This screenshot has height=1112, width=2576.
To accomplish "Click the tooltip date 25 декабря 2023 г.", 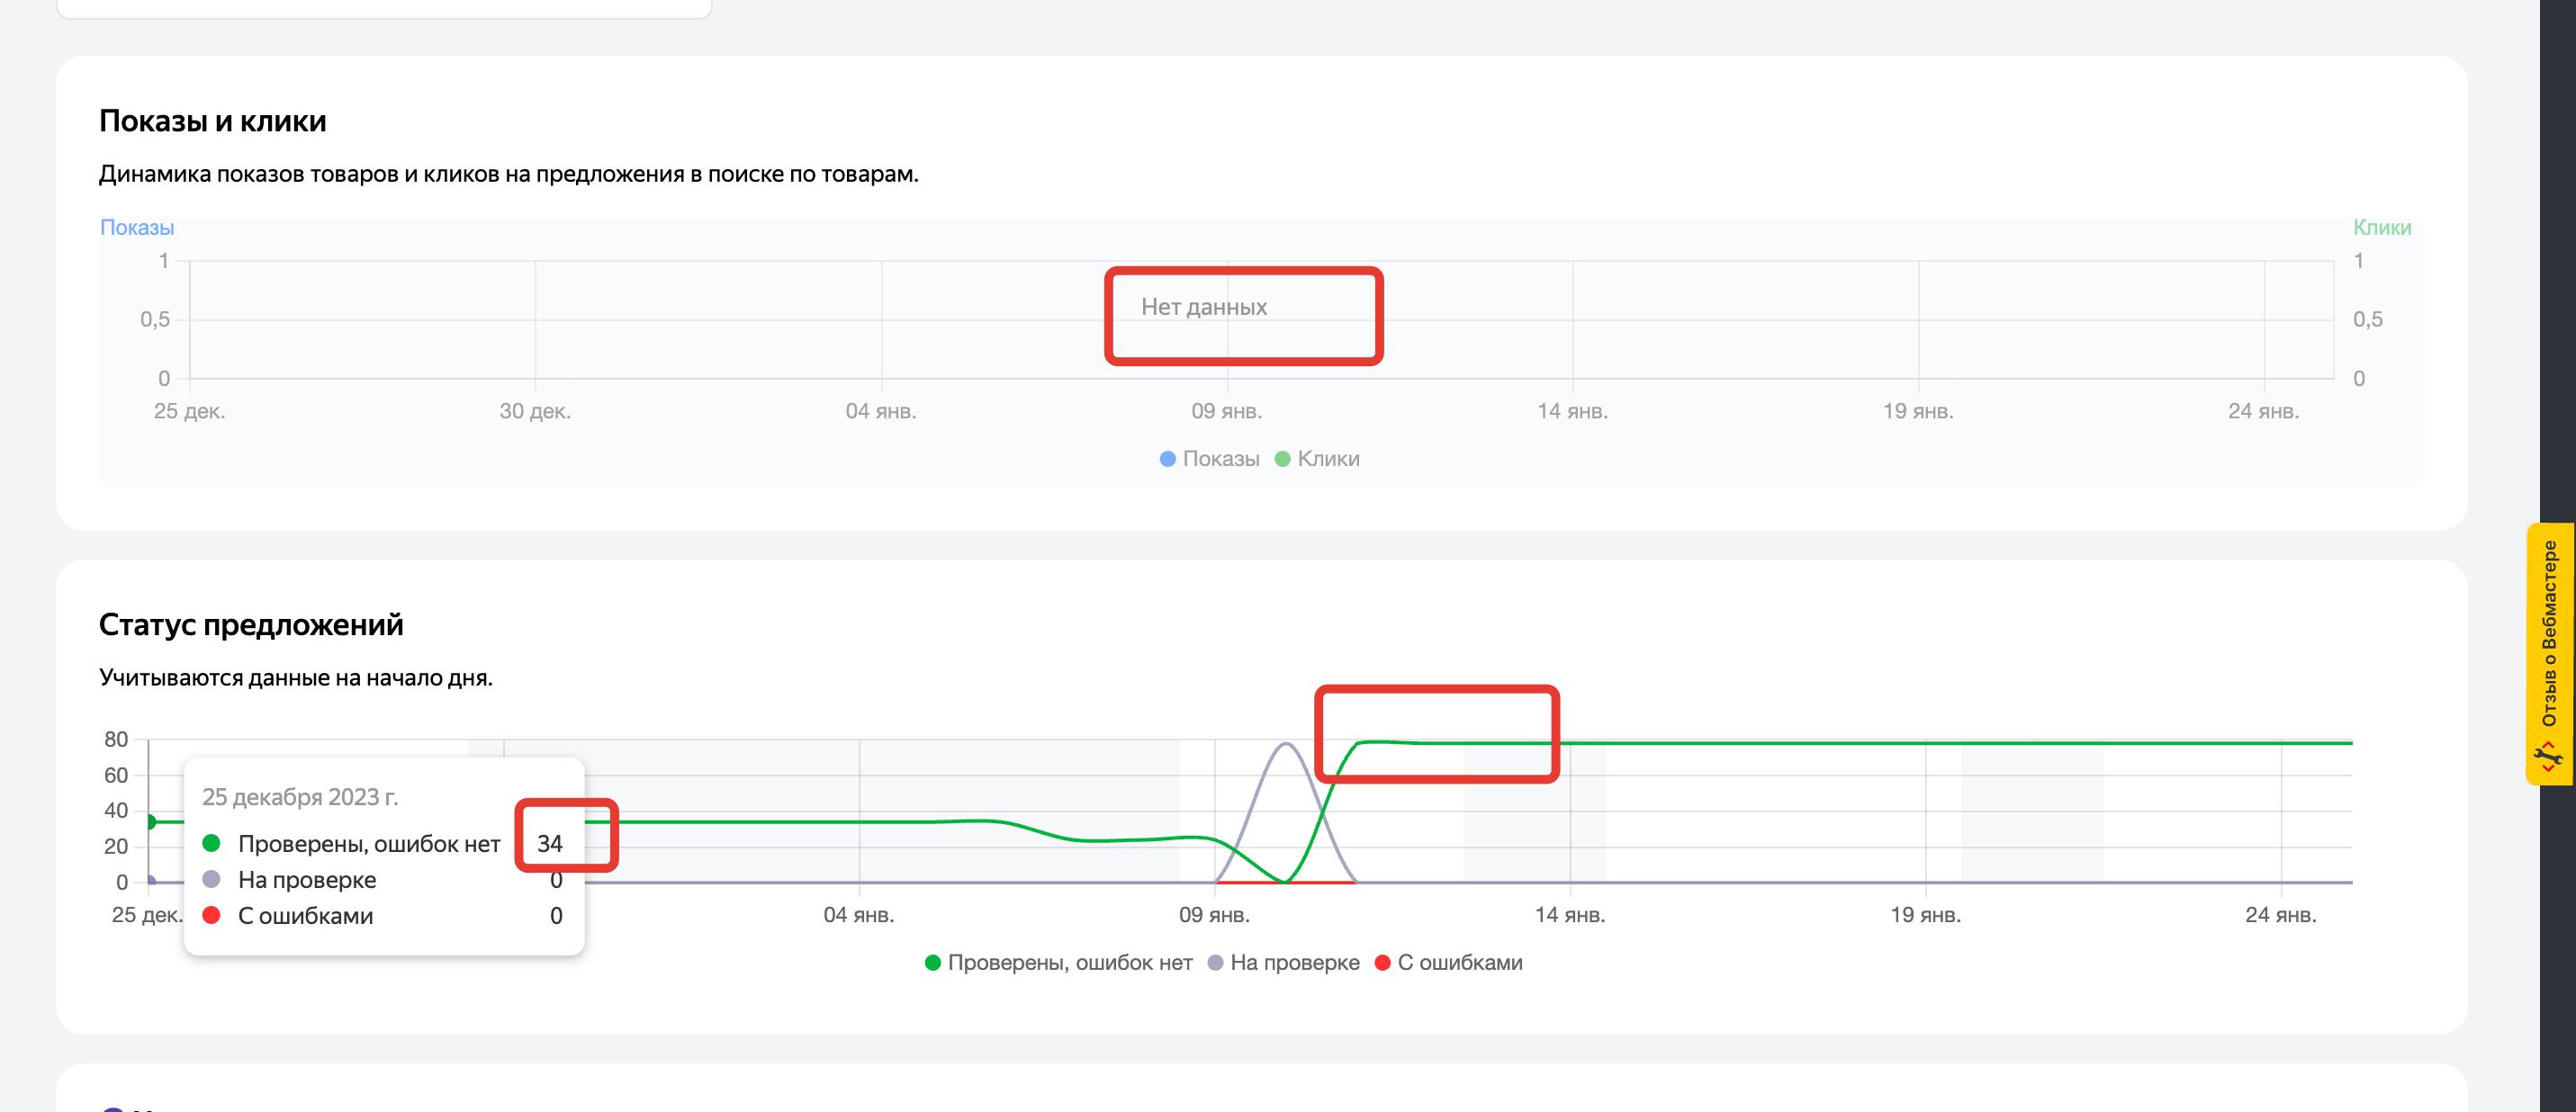I will click(x=300, y=797).
